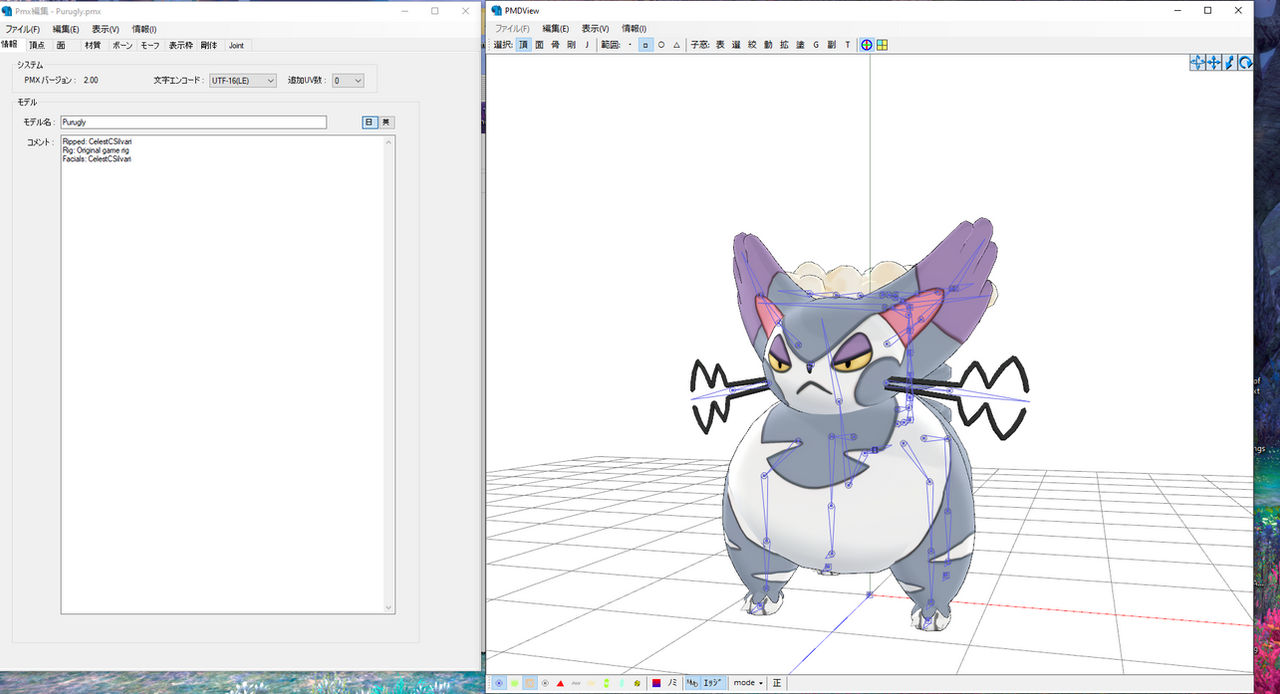Switch to the 剛体 tab
Image resolution: width=1280 pixels, height=694 pixels.
pos(209,45)
